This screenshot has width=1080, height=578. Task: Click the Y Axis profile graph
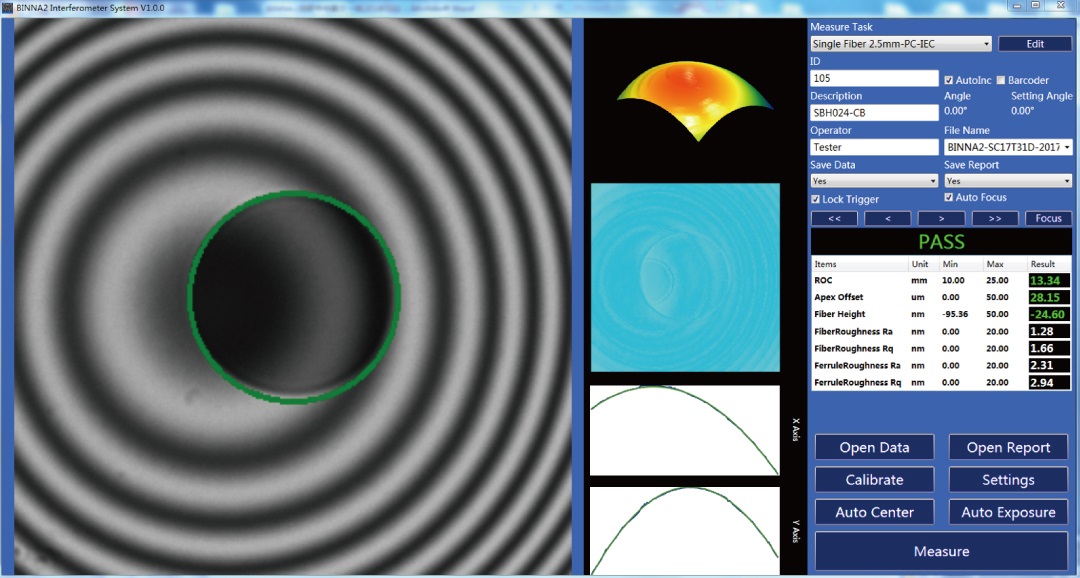(685, 530)
